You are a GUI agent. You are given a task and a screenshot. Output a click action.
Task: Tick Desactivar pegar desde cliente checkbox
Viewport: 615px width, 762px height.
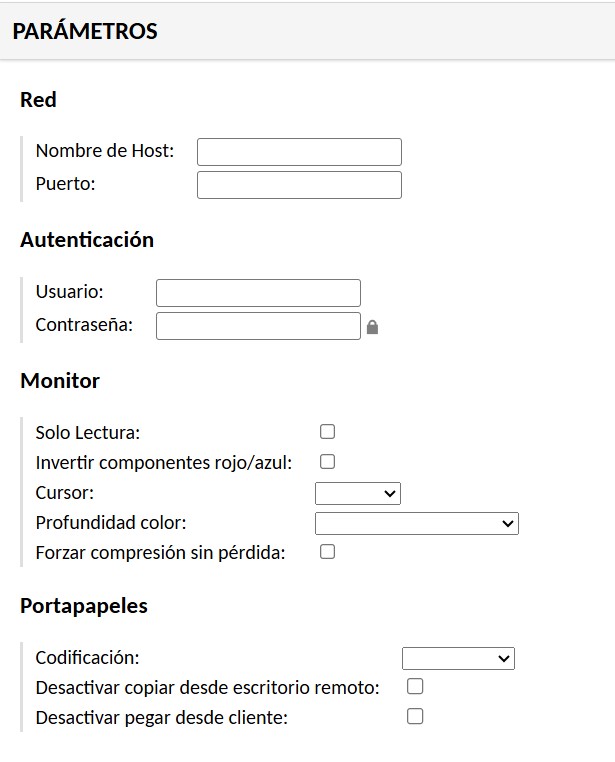[415, 716]
